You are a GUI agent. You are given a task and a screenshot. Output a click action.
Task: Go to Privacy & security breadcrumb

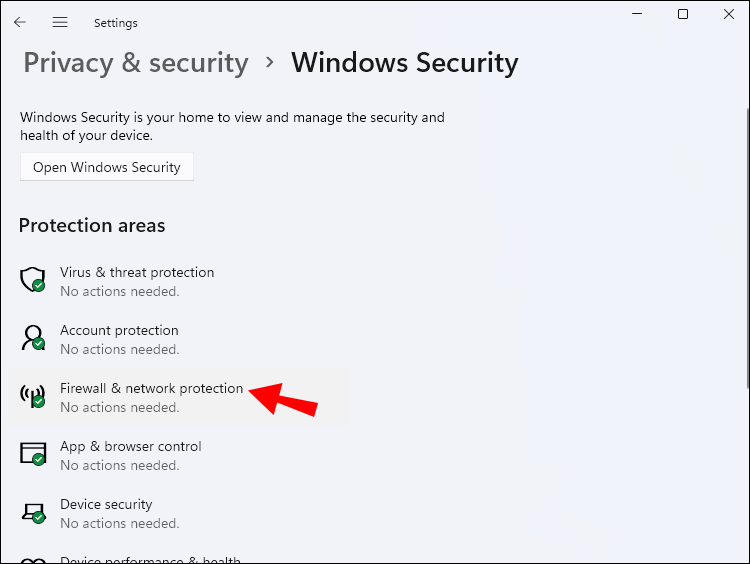135,63
